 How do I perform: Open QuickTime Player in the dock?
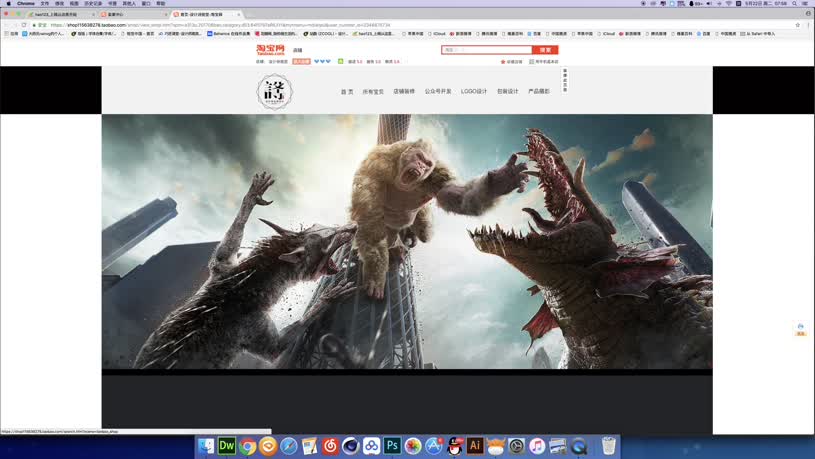579,446
